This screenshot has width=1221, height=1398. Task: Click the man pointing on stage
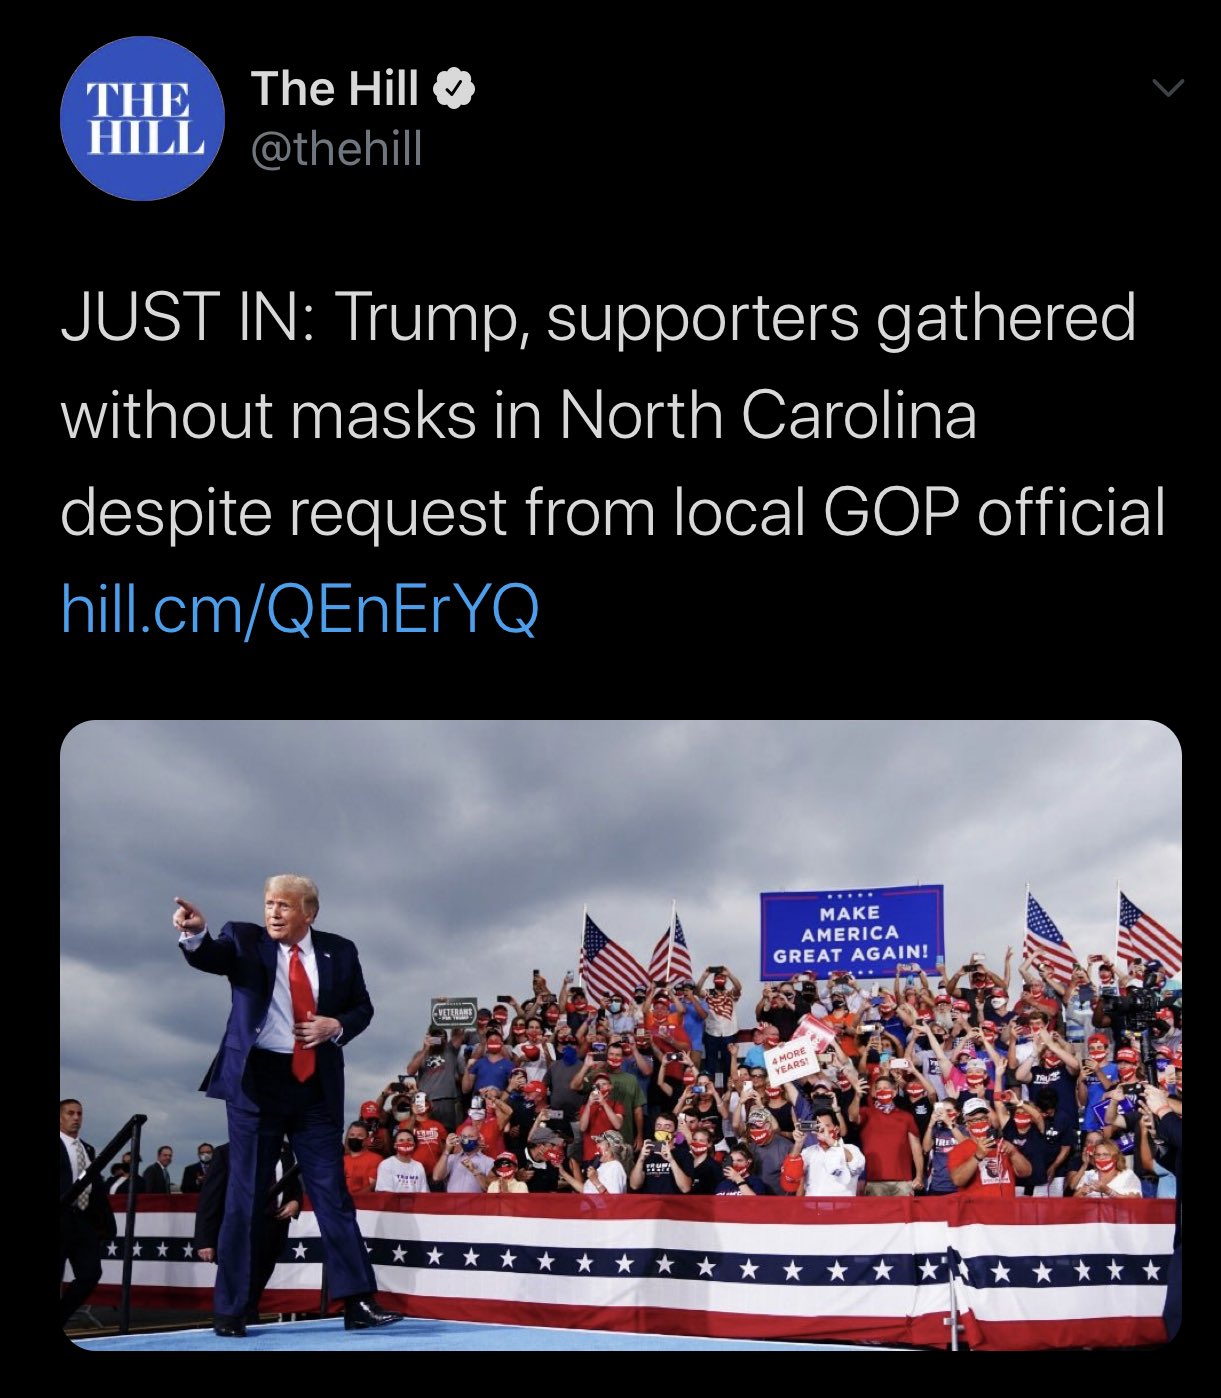pyautogui.click(x=285, y=1100)
